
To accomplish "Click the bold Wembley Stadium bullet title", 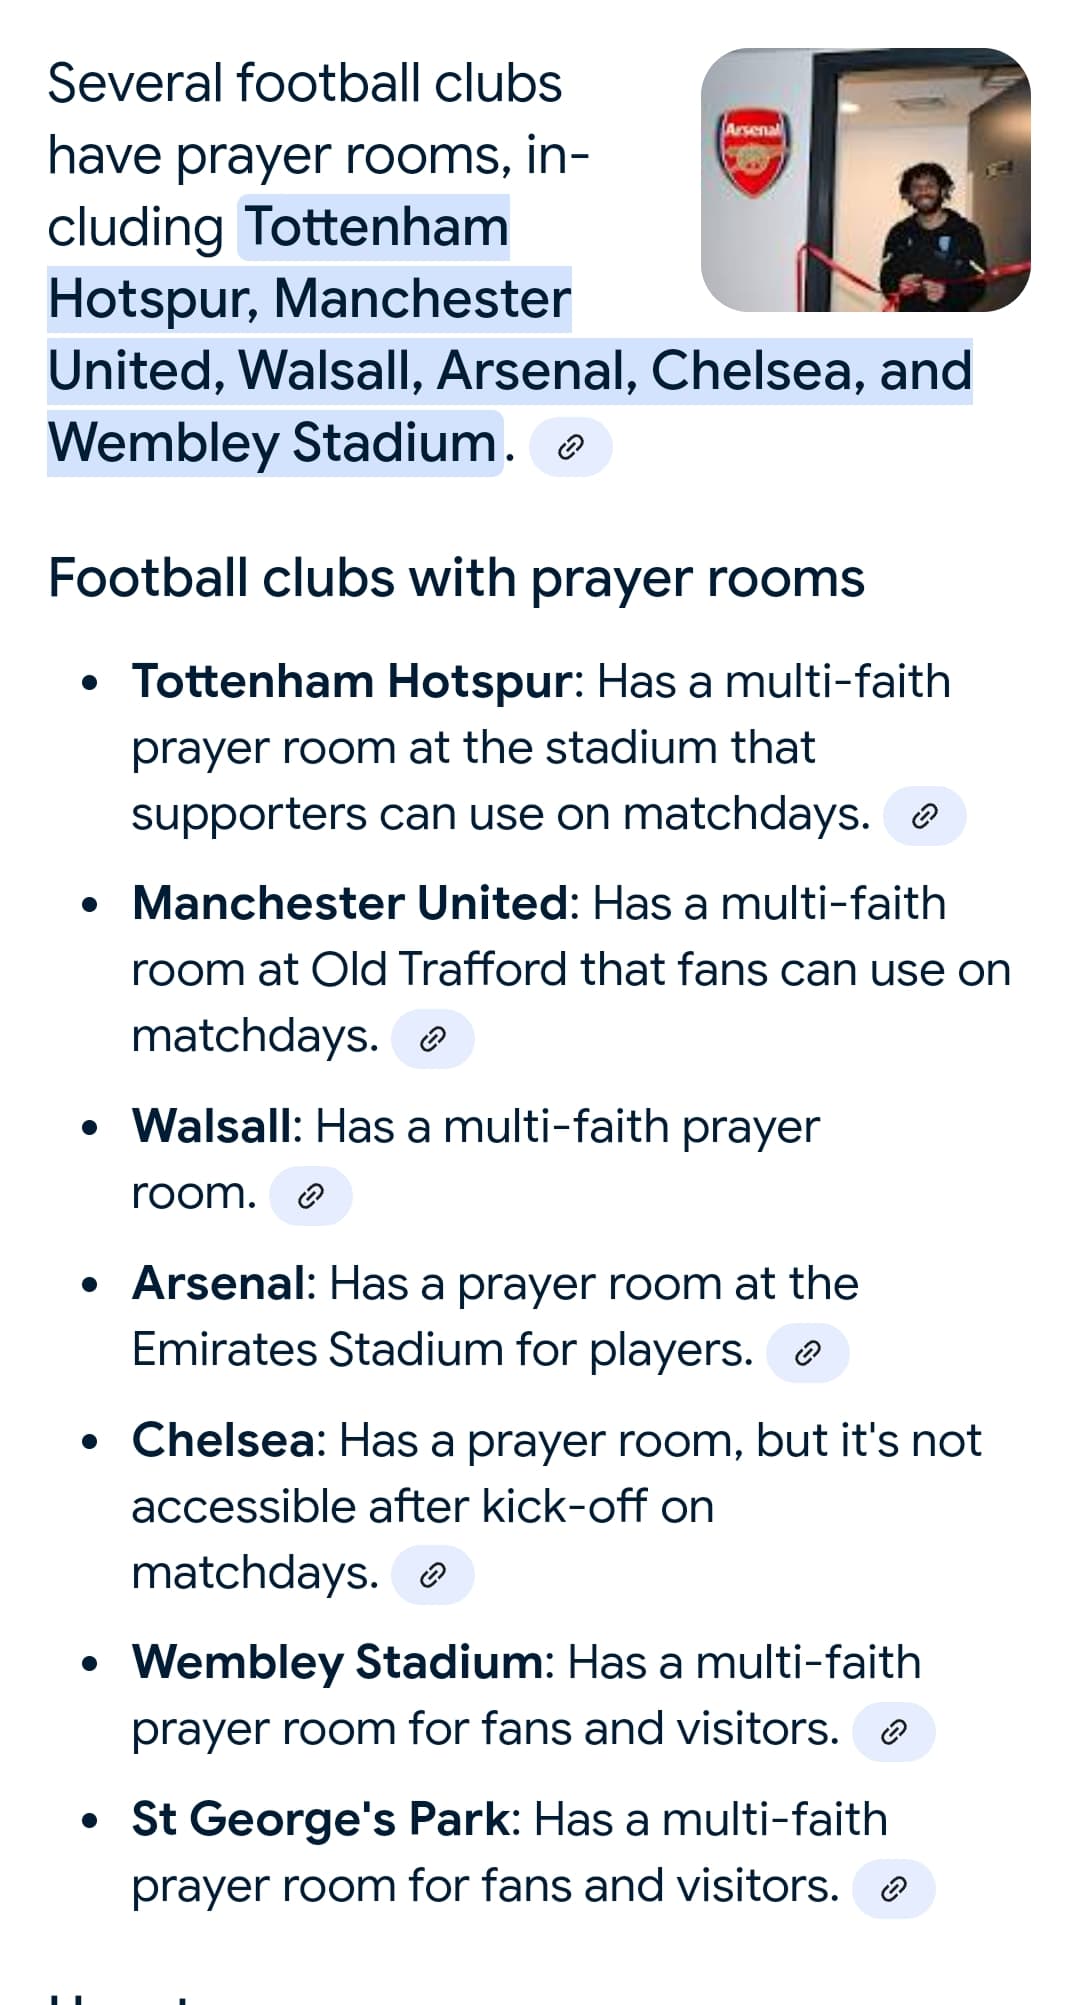I will 337,1663.
